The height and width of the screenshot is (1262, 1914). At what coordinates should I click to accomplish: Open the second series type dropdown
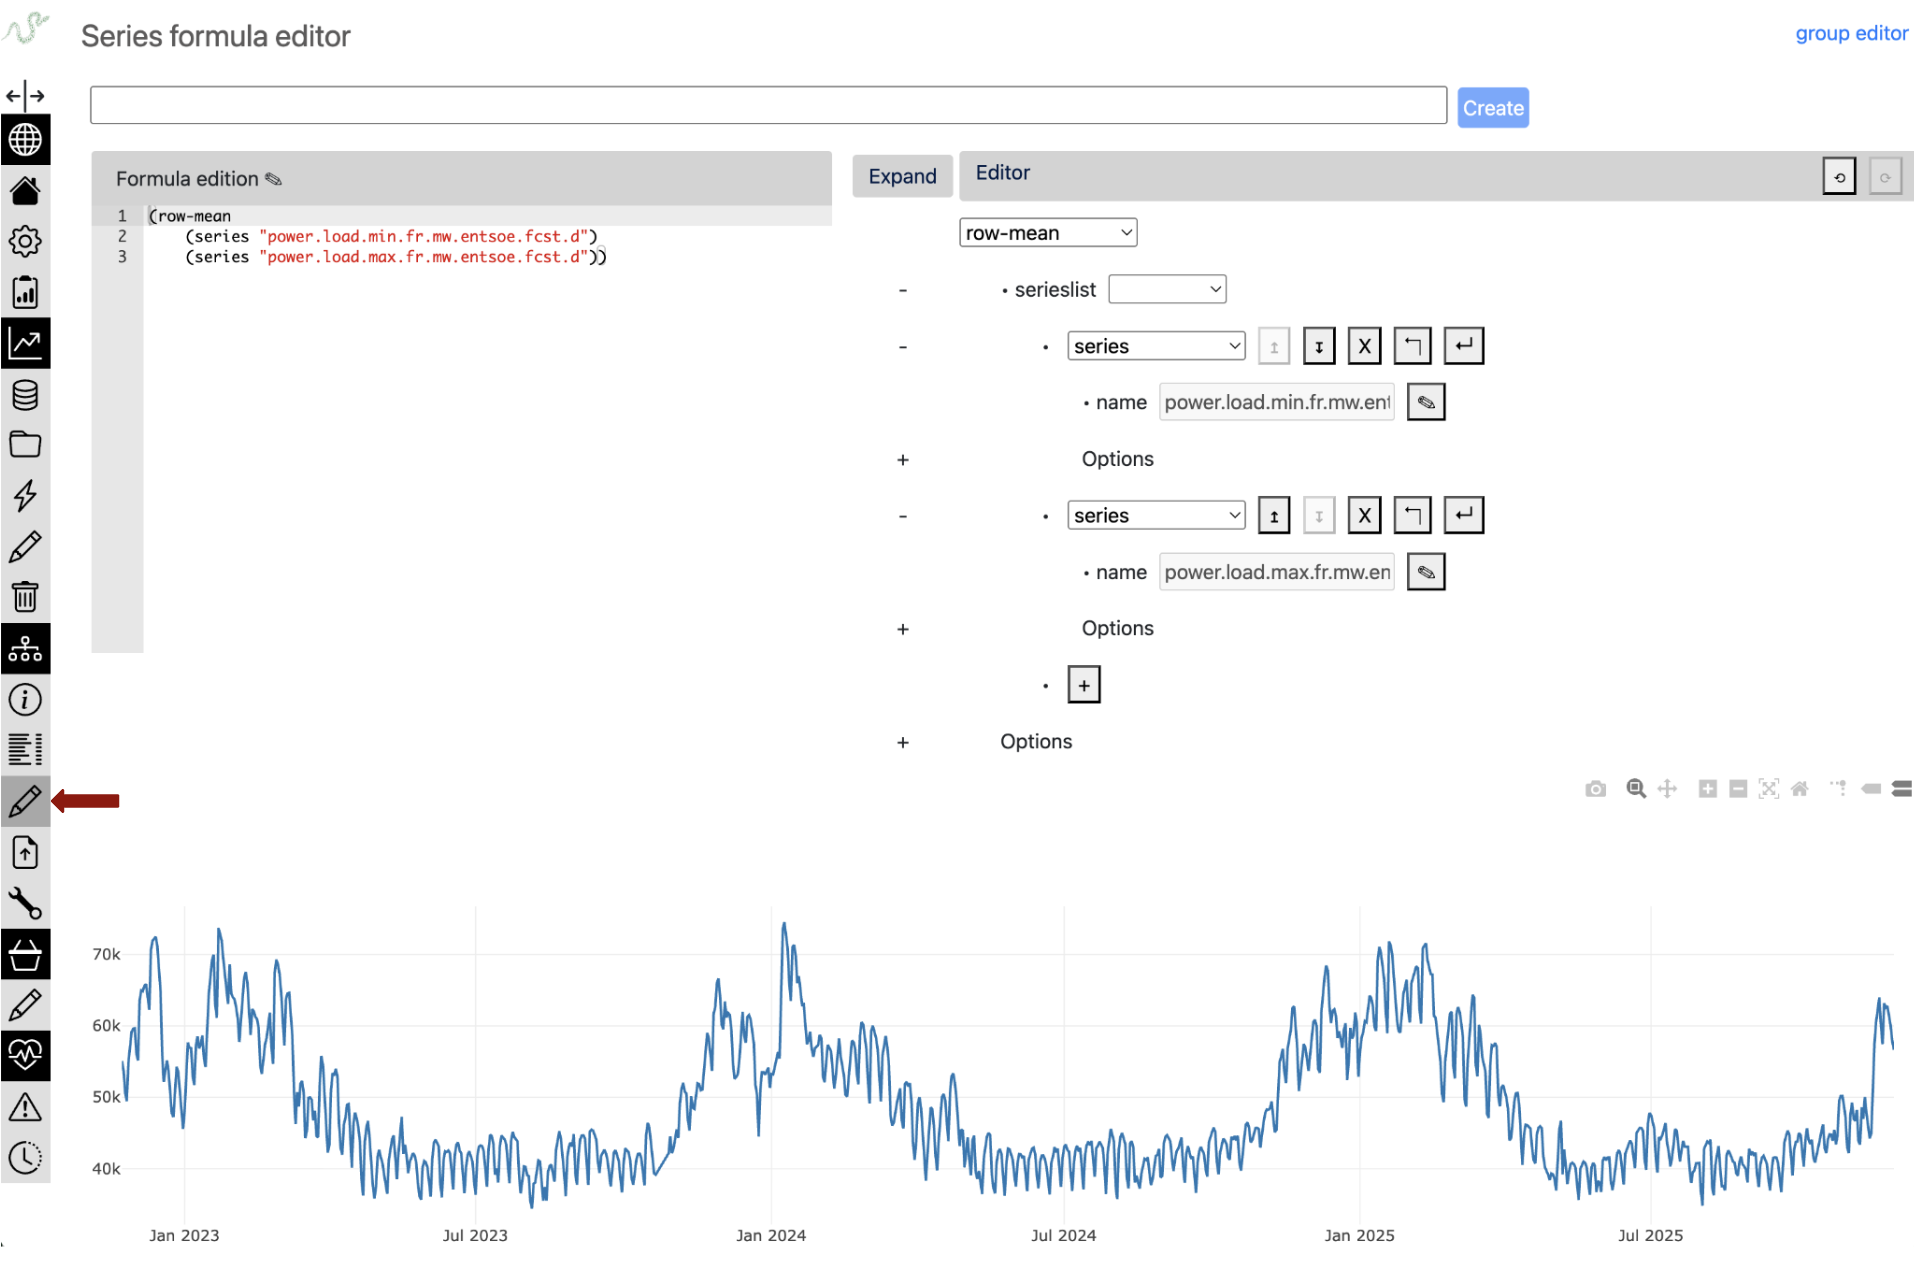(x=1155, y=516)
